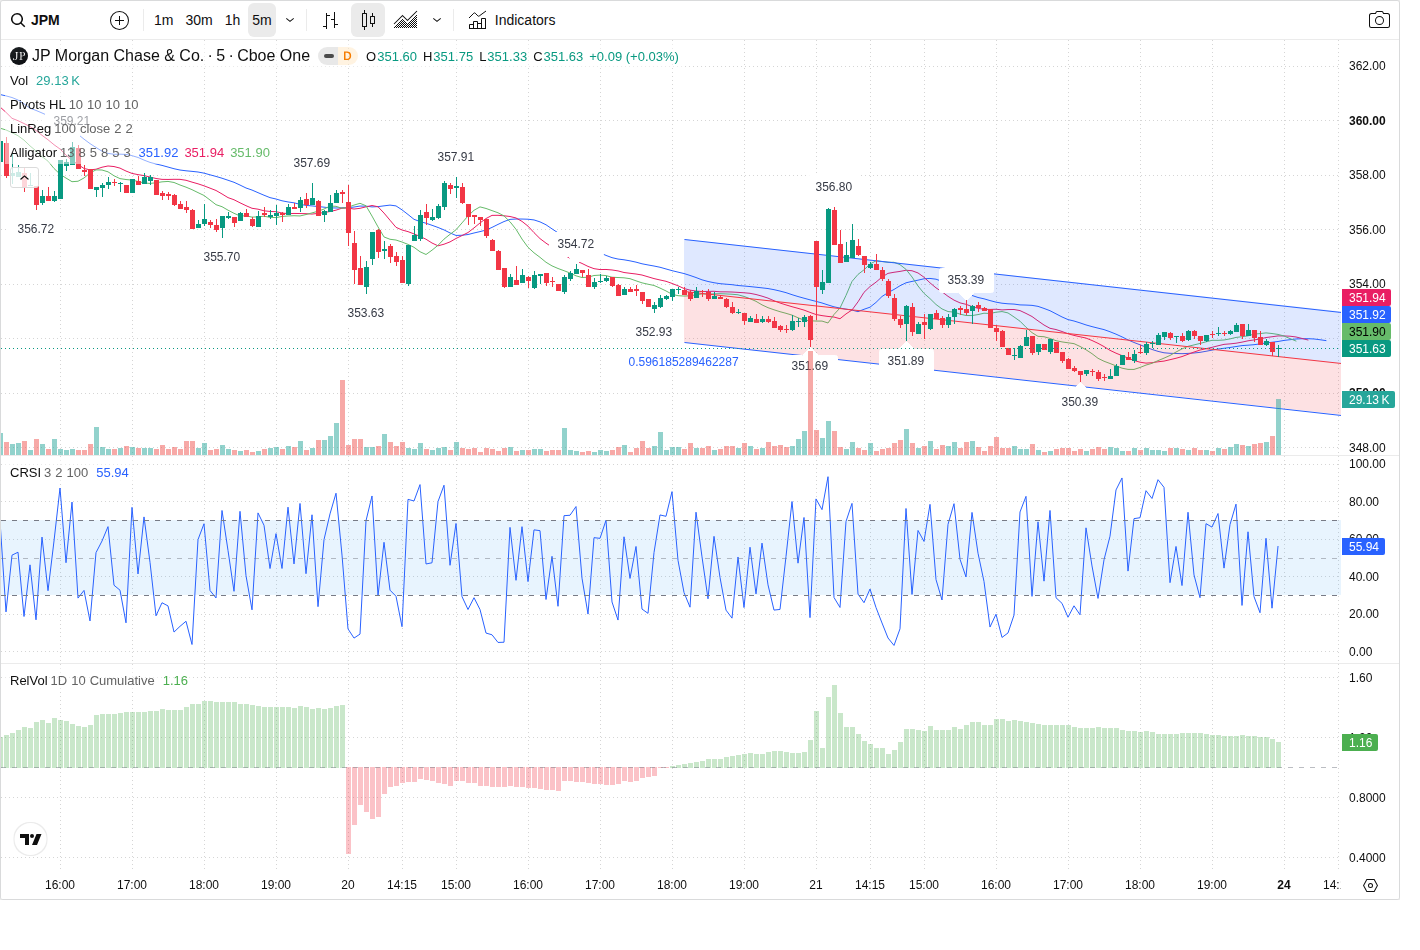Expand the timeframe dropdown chevron
Screen dimensions: 1420x950
(290, 20)
